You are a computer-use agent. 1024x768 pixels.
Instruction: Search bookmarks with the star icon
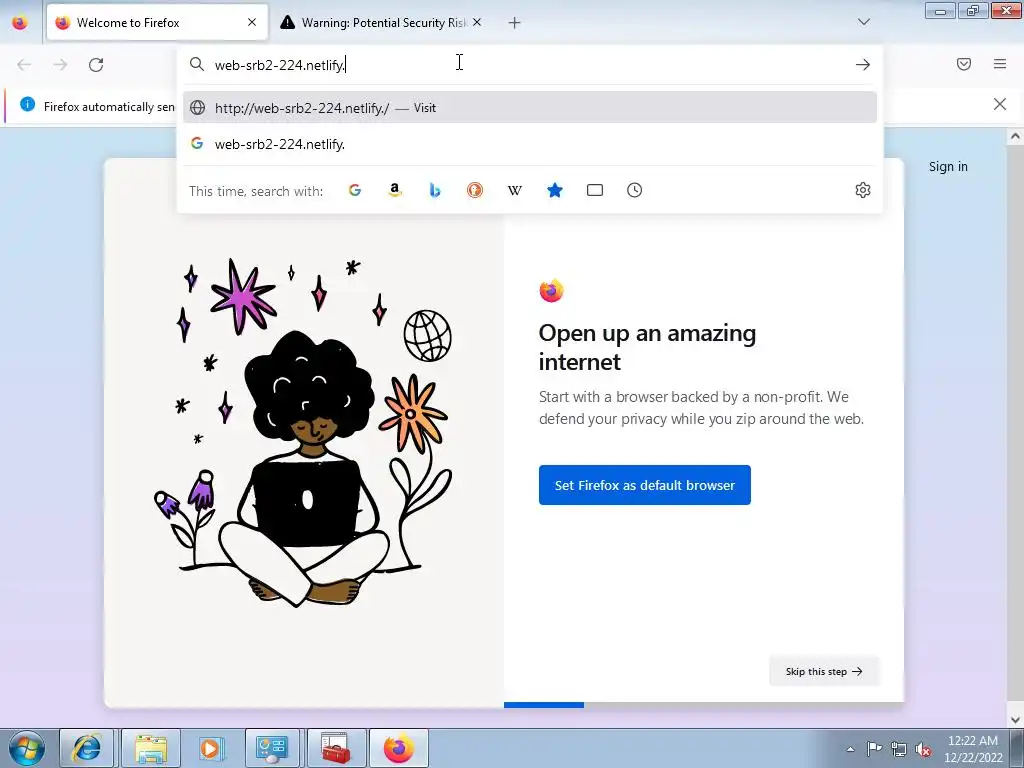[x=554, y=190]
